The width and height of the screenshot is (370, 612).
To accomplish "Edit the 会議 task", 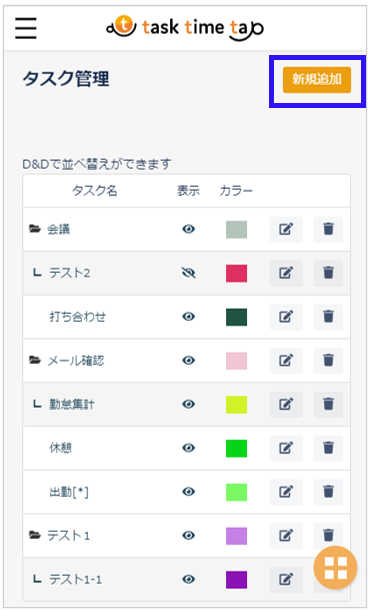I will tap(286, 229).
